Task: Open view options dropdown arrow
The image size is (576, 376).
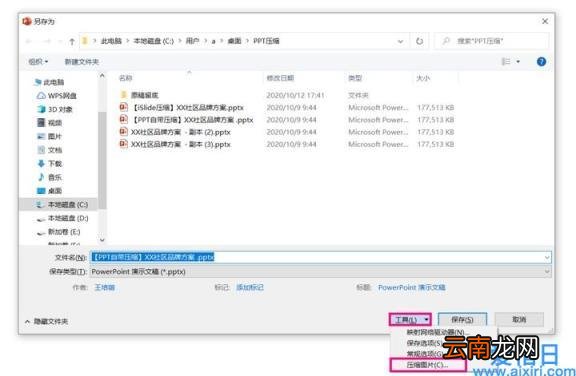Action: tap(518, 62)
